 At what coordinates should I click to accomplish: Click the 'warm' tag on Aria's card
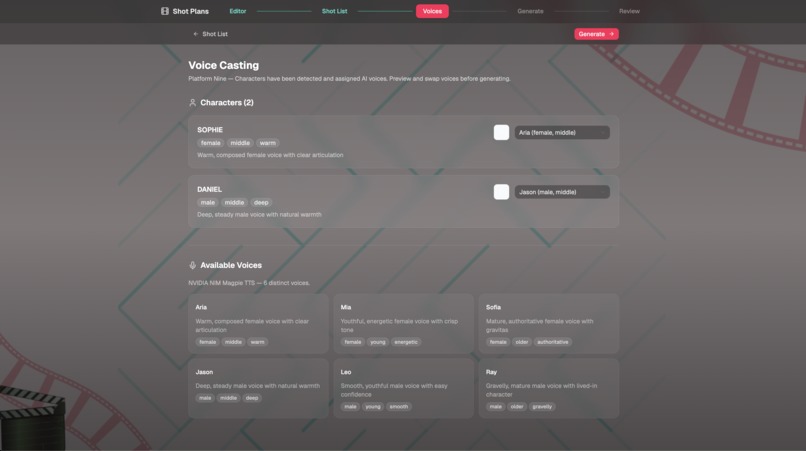258,342
